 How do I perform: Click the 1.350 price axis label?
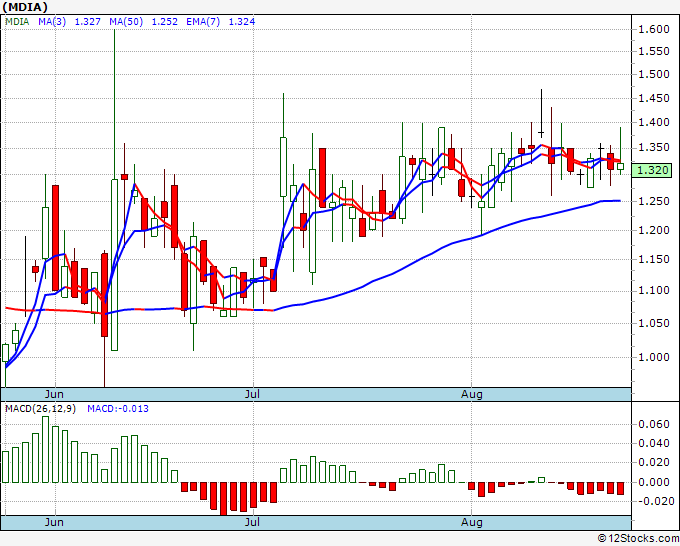(x=654, y=148)
